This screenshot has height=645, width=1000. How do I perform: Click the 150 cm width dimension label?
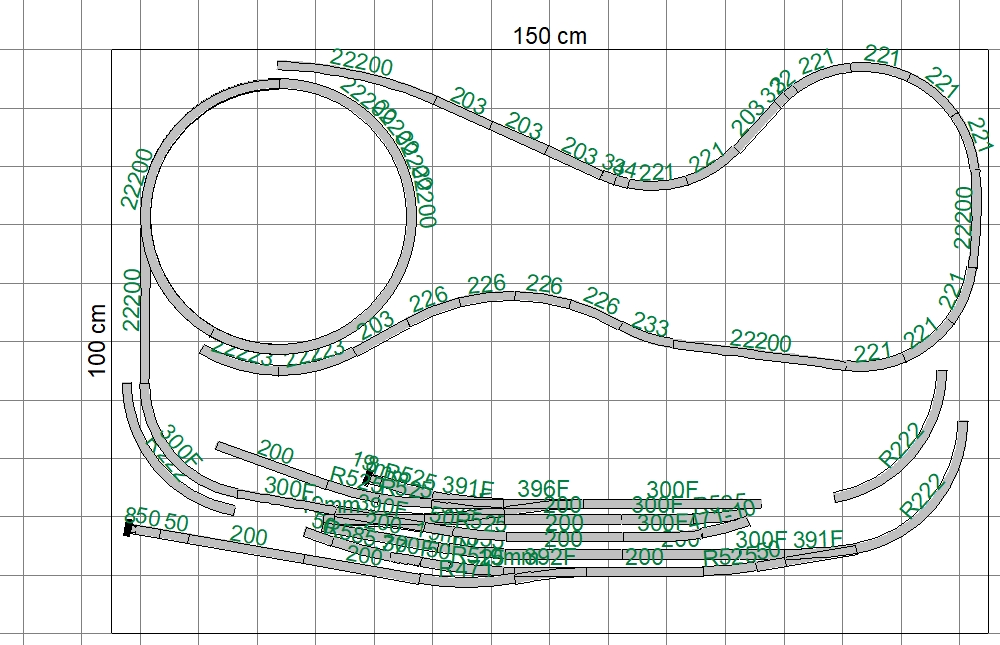coord(550,37)
